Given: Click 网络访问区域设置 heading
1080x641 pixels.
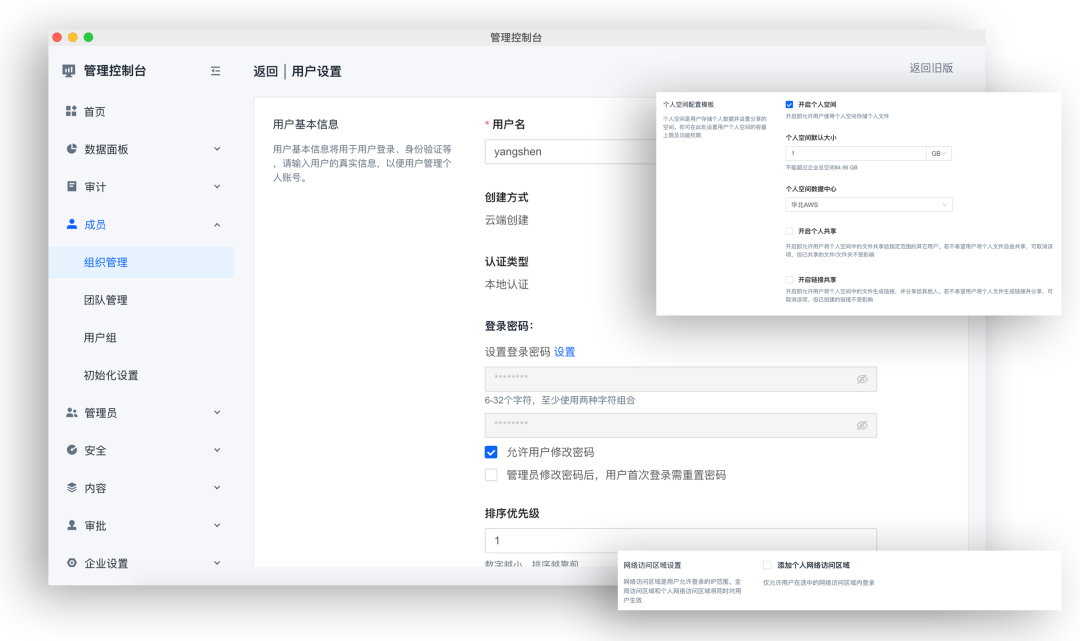Looking at the screenshot, I should 652,565.
